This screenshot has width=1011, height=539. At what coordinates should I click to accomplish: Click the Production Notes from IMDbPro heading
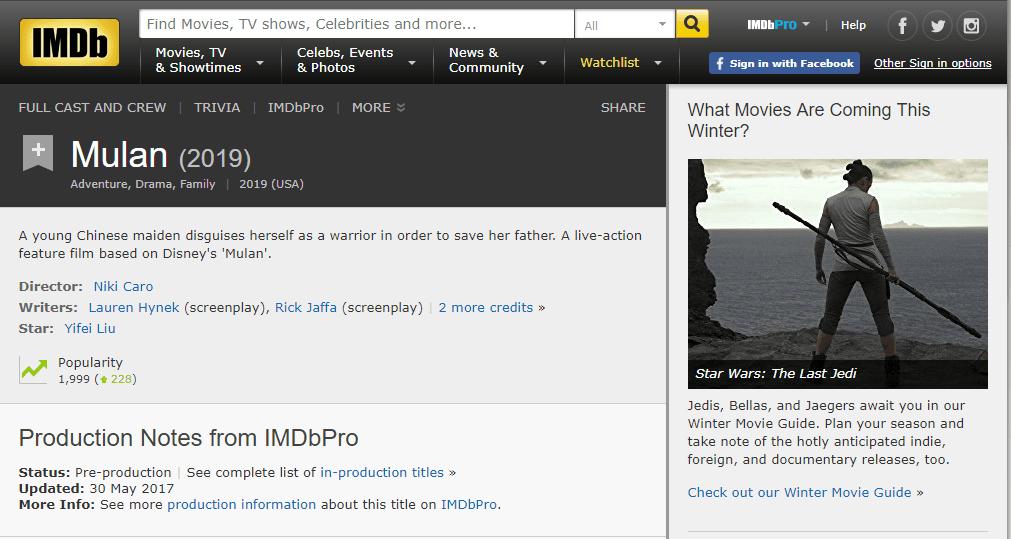coord(188,438)
